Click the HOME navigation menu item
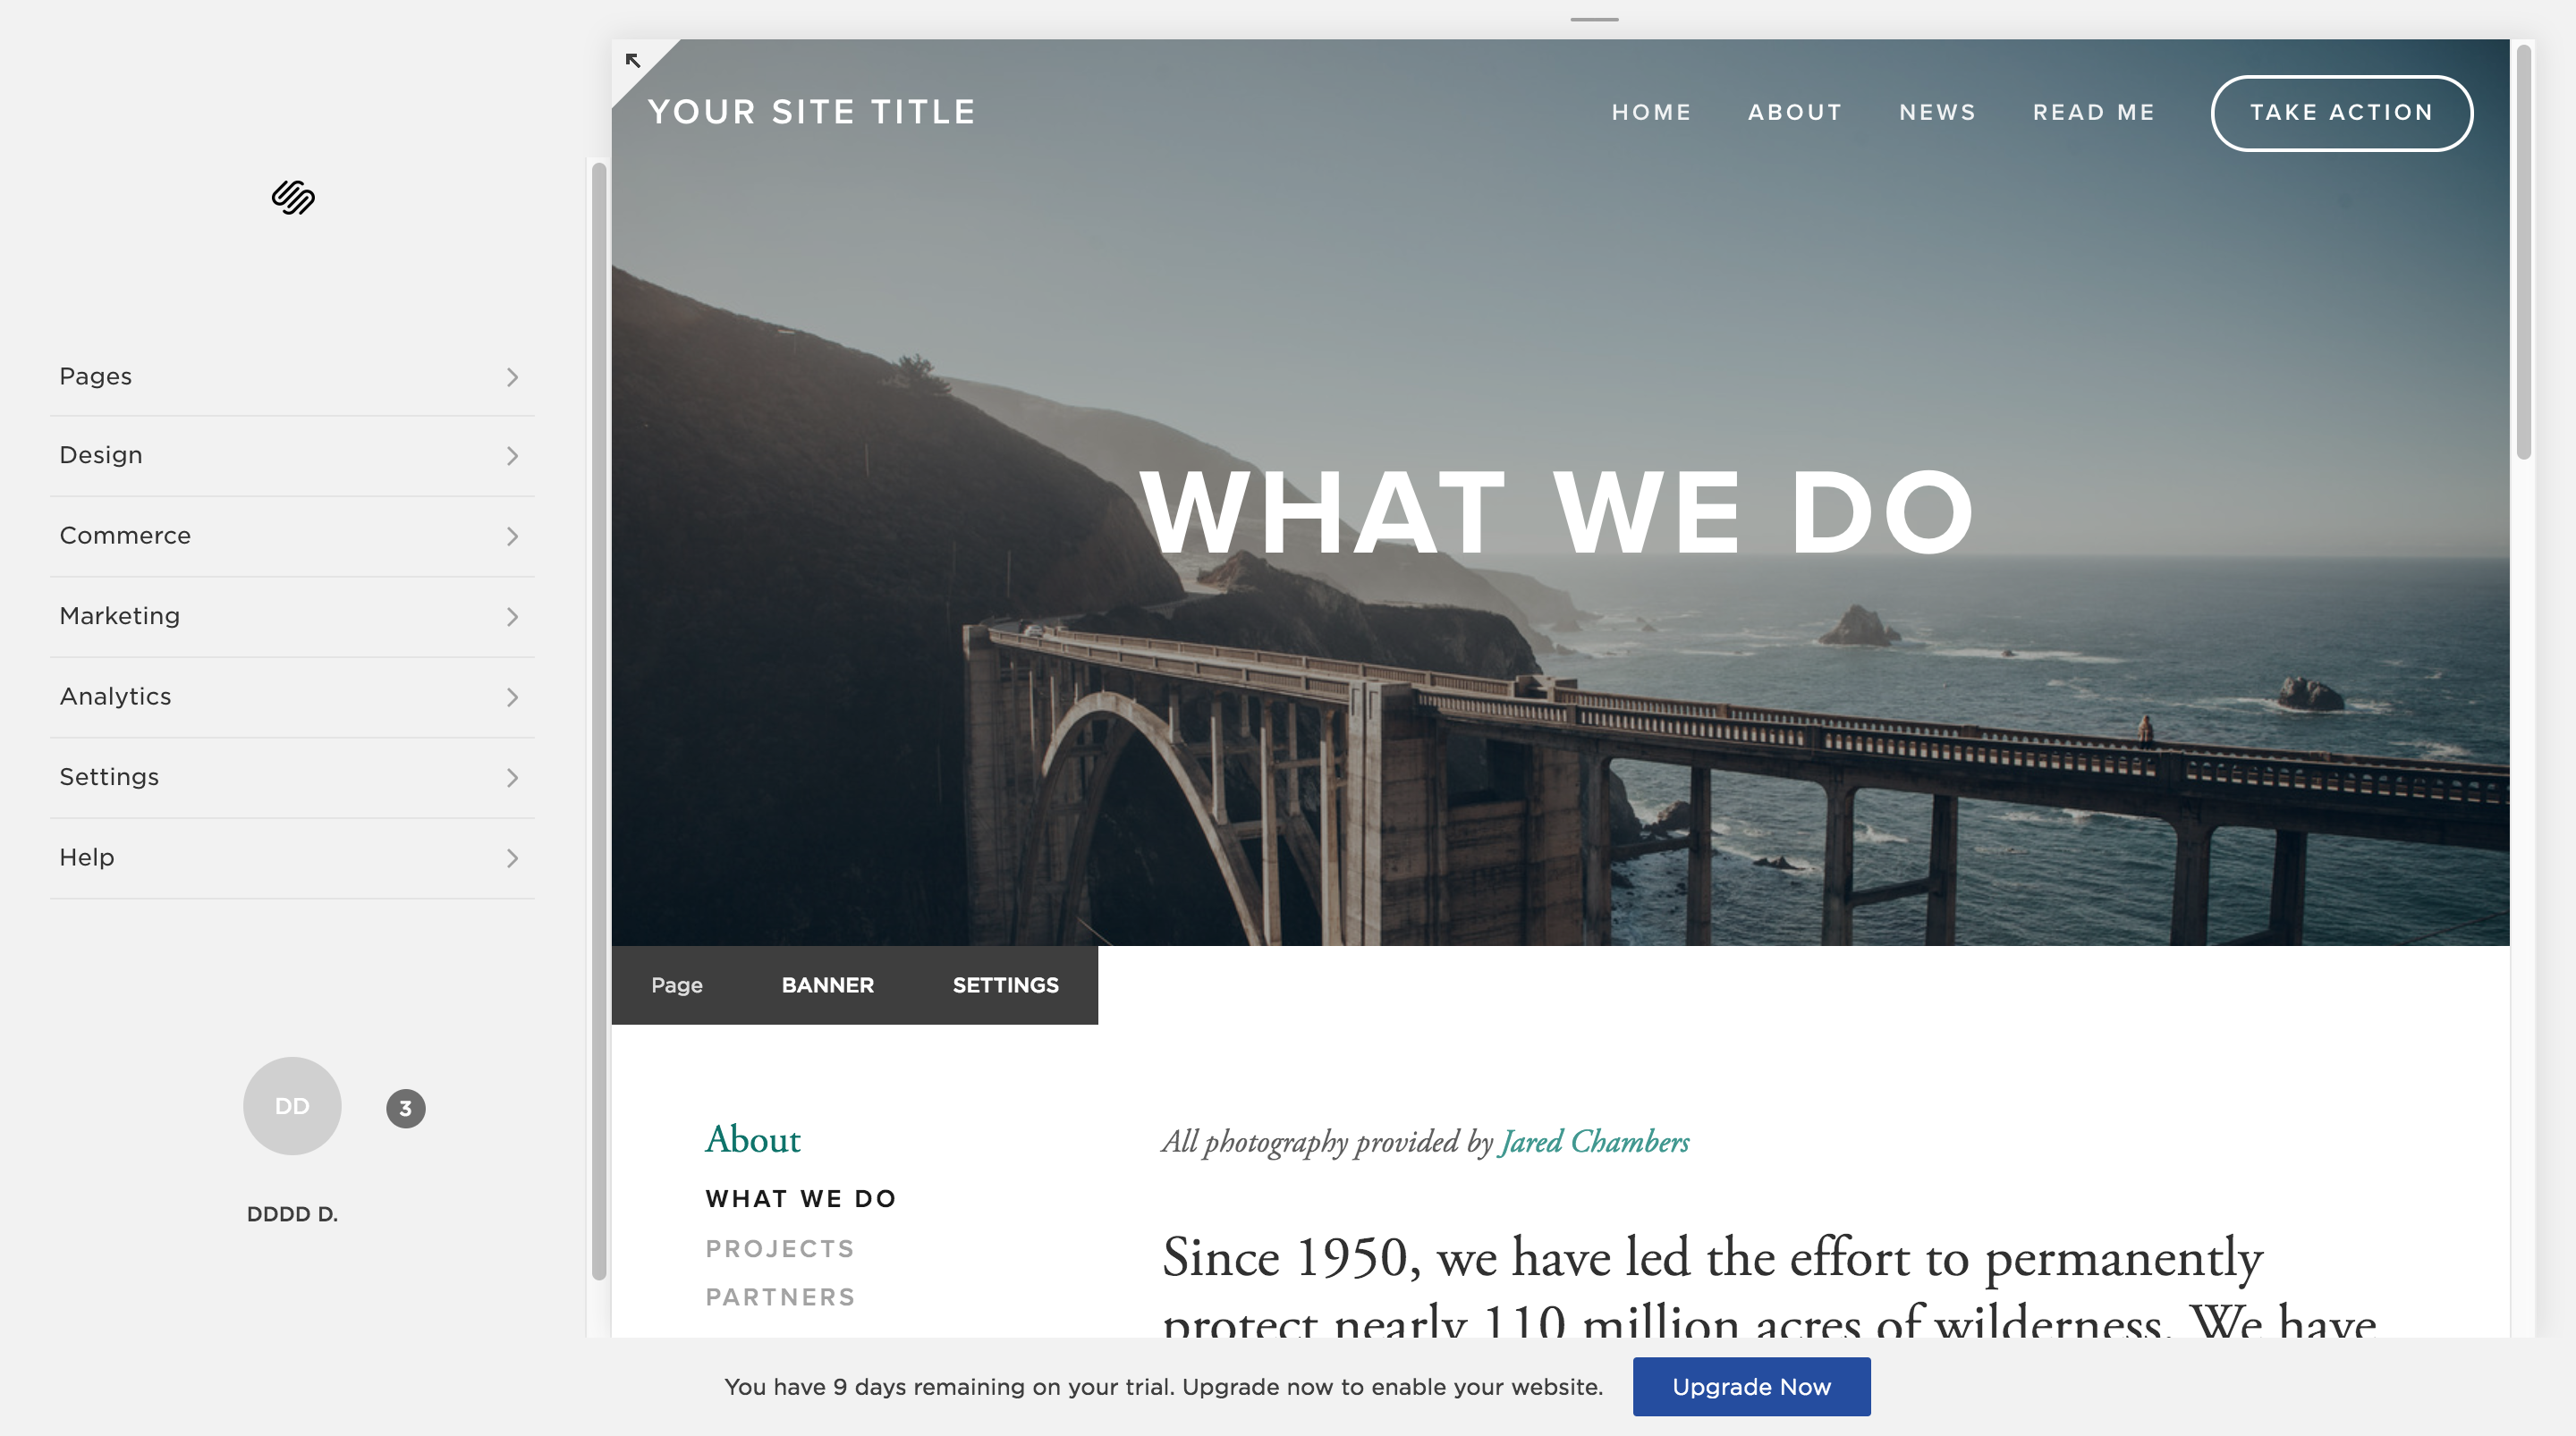 point(1651,112)
